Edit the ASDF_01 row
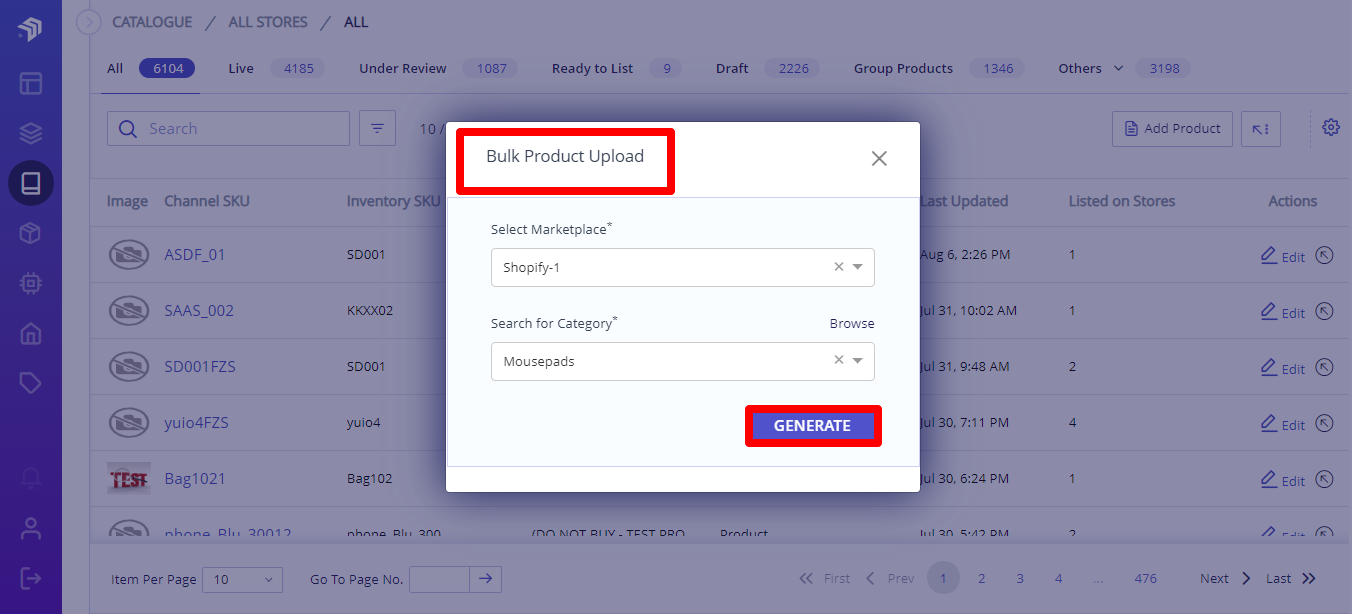This screenshot has width=1352, height=614. [x=1282, y=256]
